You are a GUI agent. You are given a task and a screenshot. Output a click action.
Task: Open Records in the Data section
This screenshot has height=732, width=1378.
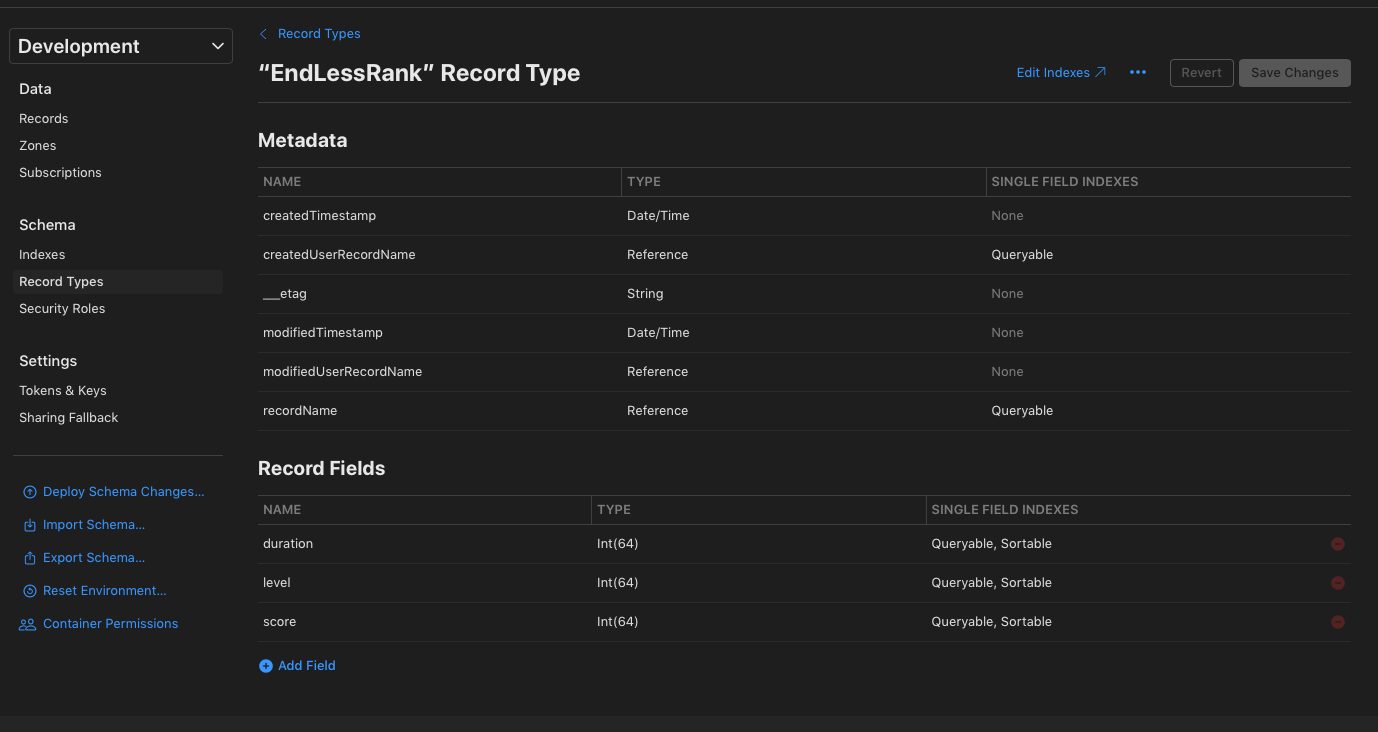(44, 119)
